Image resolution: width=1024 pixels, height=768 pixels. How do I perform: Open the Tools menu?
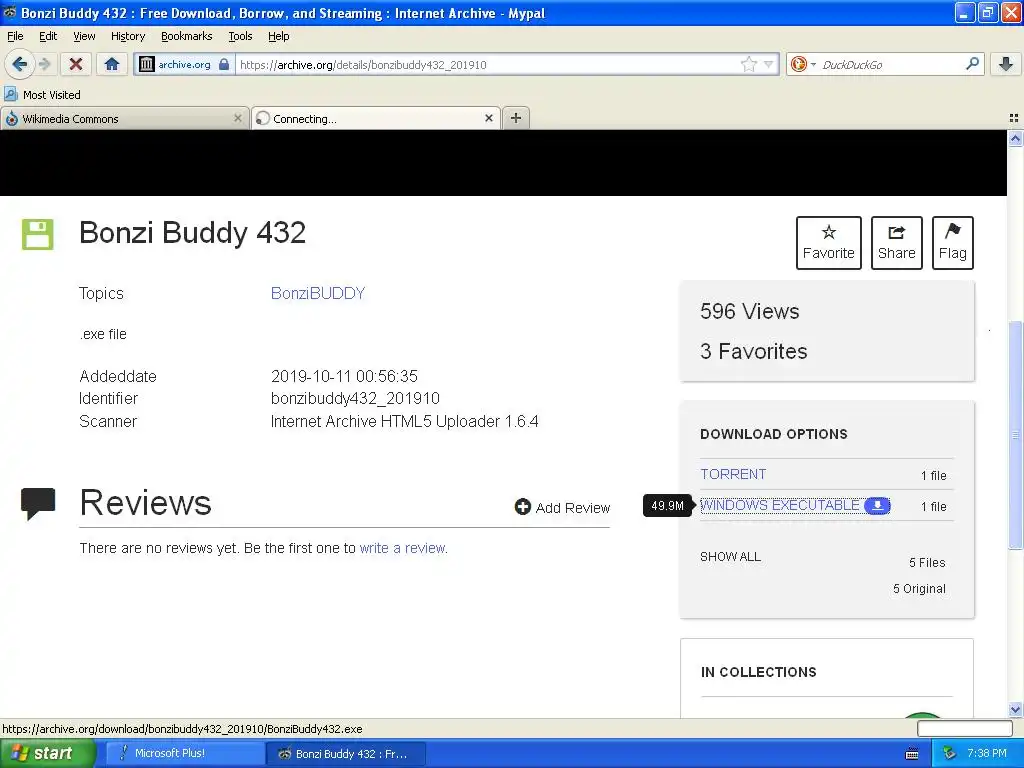coord(240,36)
